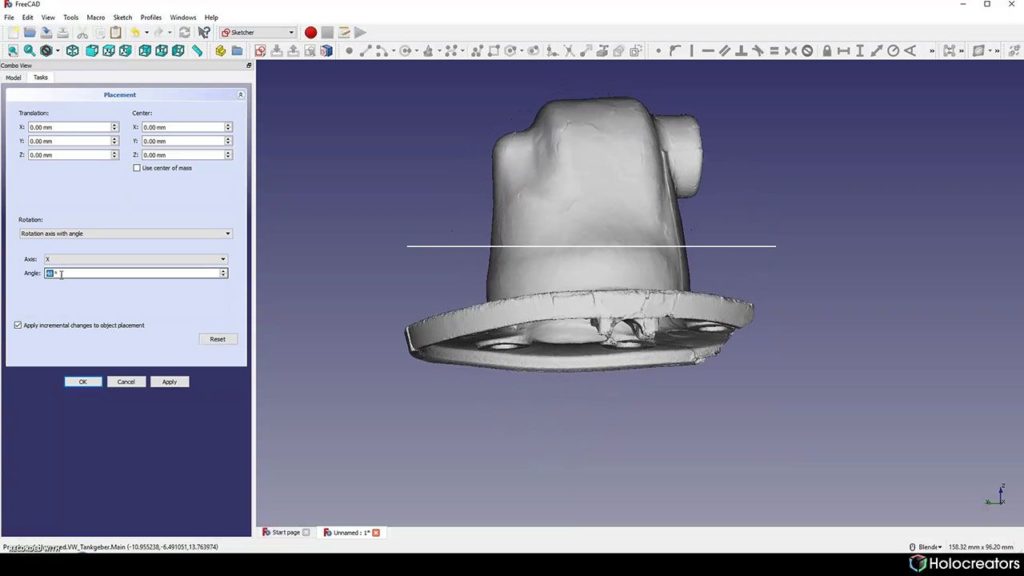This screenshot has height=576, width=1024.
Task: Enable Use center of mass checkbox
Action: coord(136,168)
